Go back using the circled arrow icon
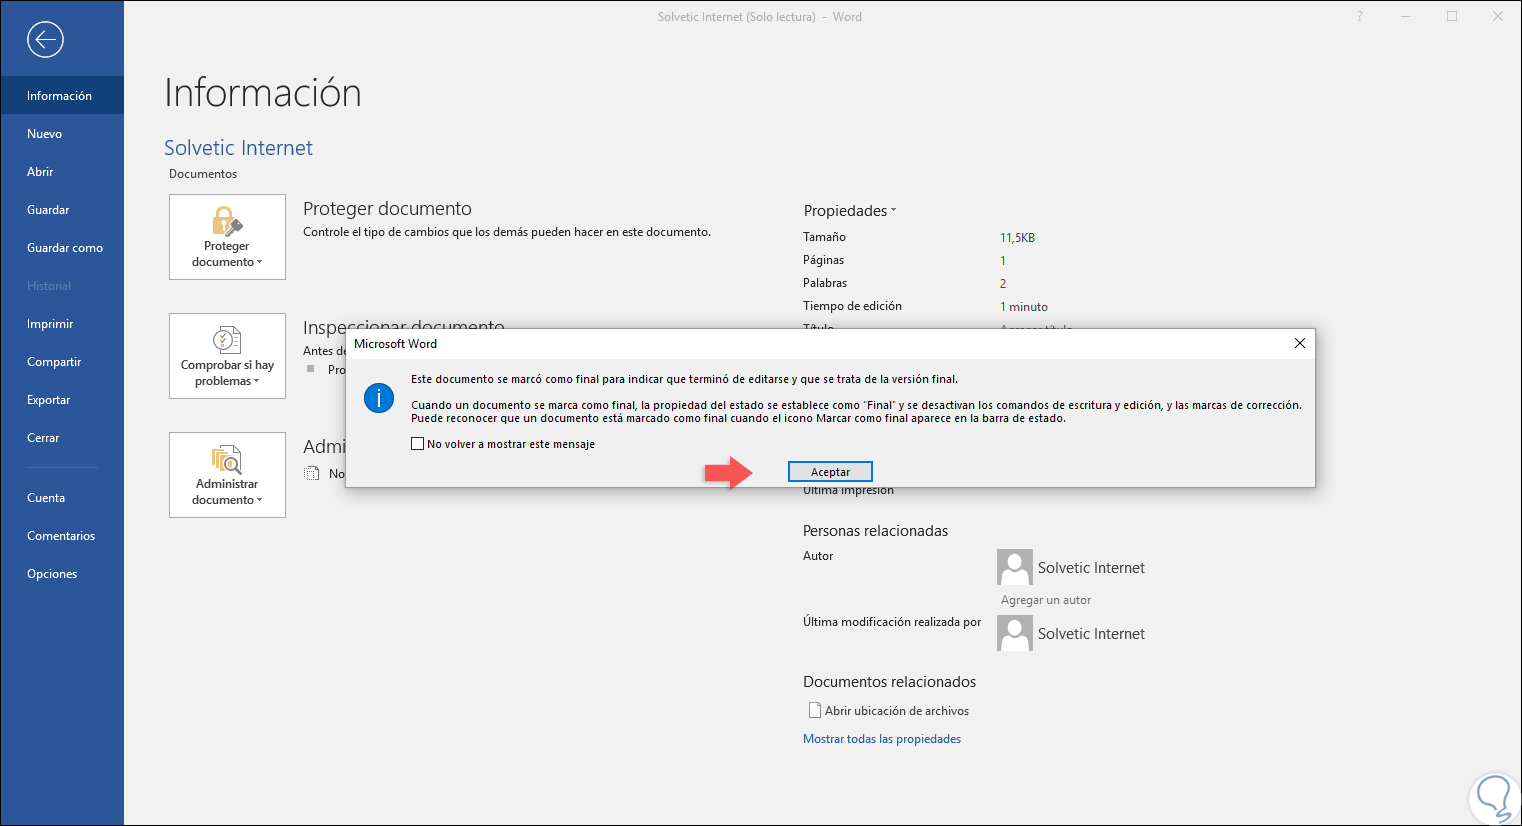The image size is (1522, 826). tap(45, 40)
